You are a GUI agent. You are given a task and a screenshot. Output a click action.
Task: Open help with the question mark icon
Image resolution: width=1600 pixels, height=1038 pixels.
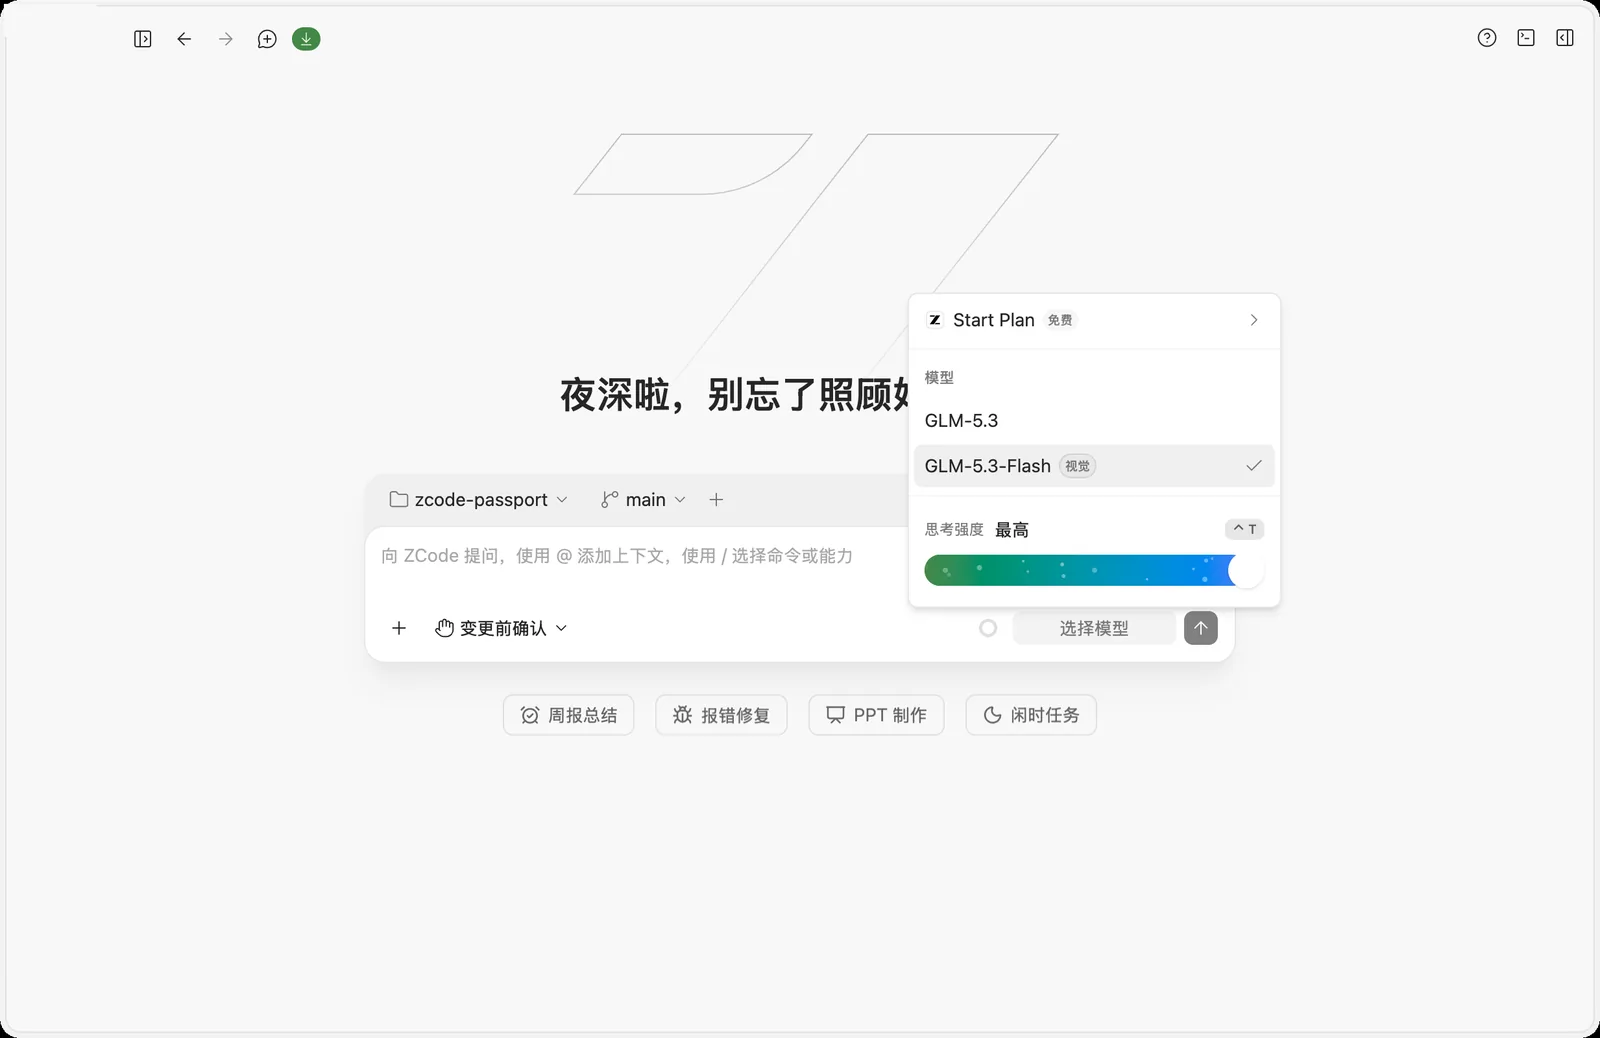coord(1487,38)
